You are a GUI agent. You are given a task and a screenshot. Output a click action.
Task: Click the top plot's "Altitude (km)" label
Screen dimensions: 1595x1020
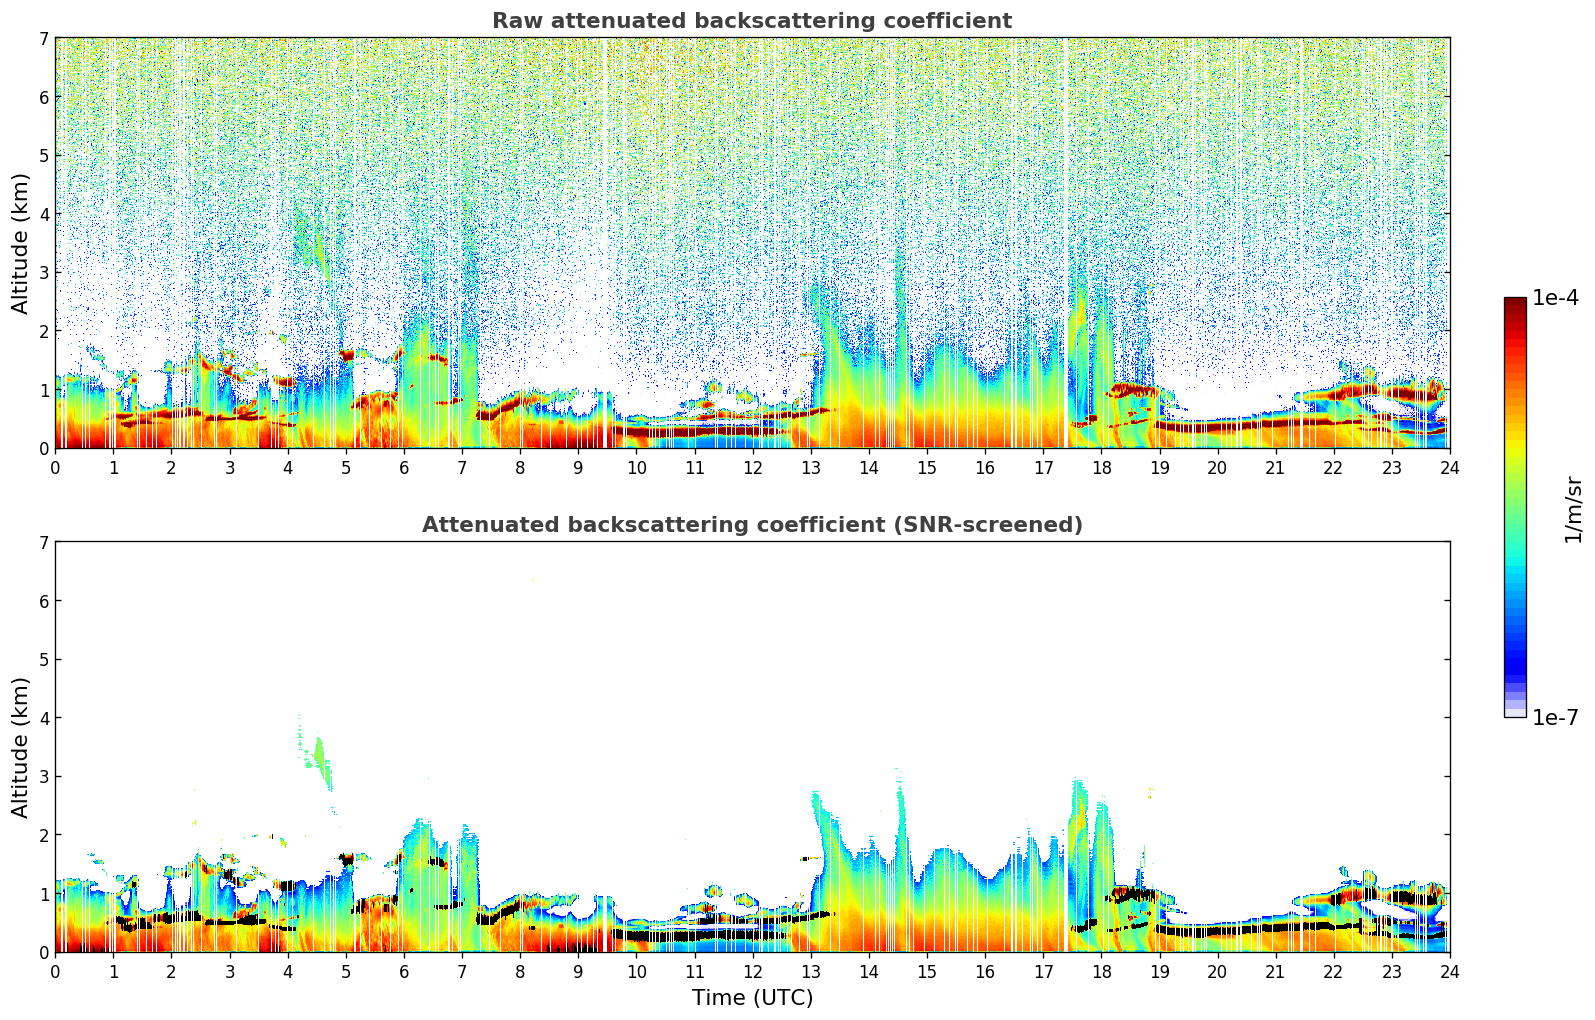[21, 243]
